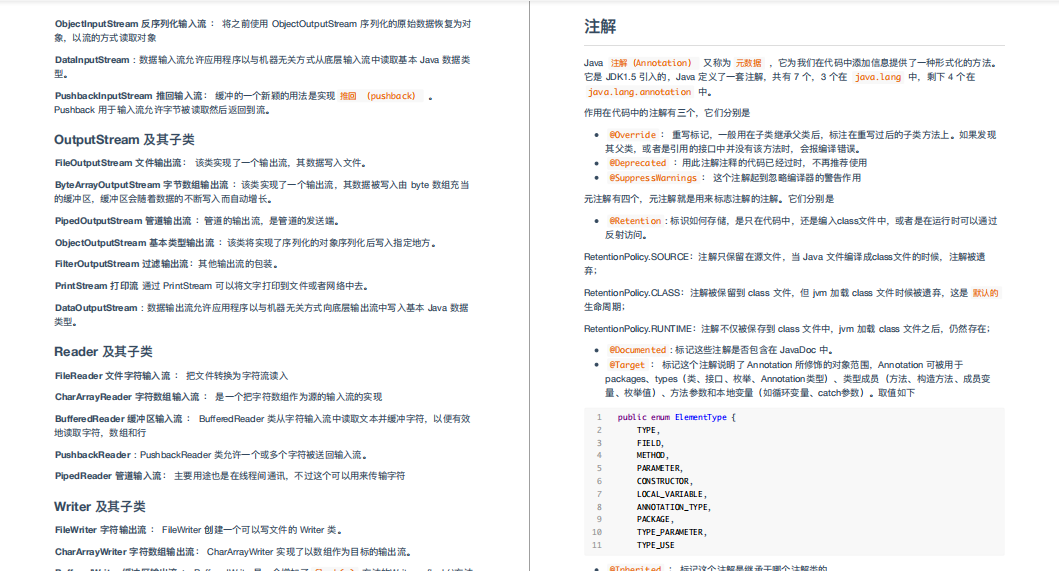Select "PipedReader 管道输入流" term
Screen dimensions: 1059x571
(x=108, y=476)
